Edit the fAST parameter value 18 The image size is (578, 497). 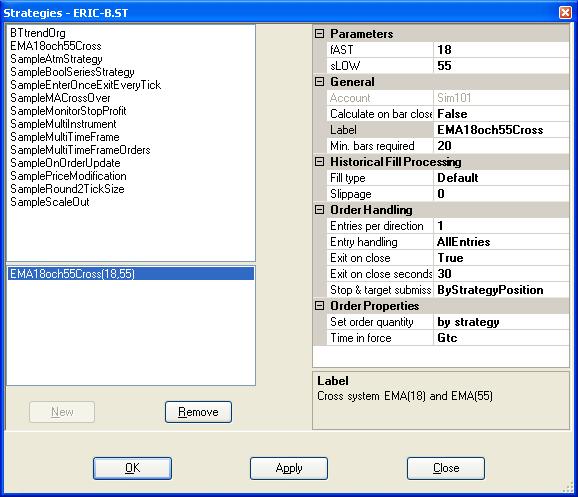[501, 50]
